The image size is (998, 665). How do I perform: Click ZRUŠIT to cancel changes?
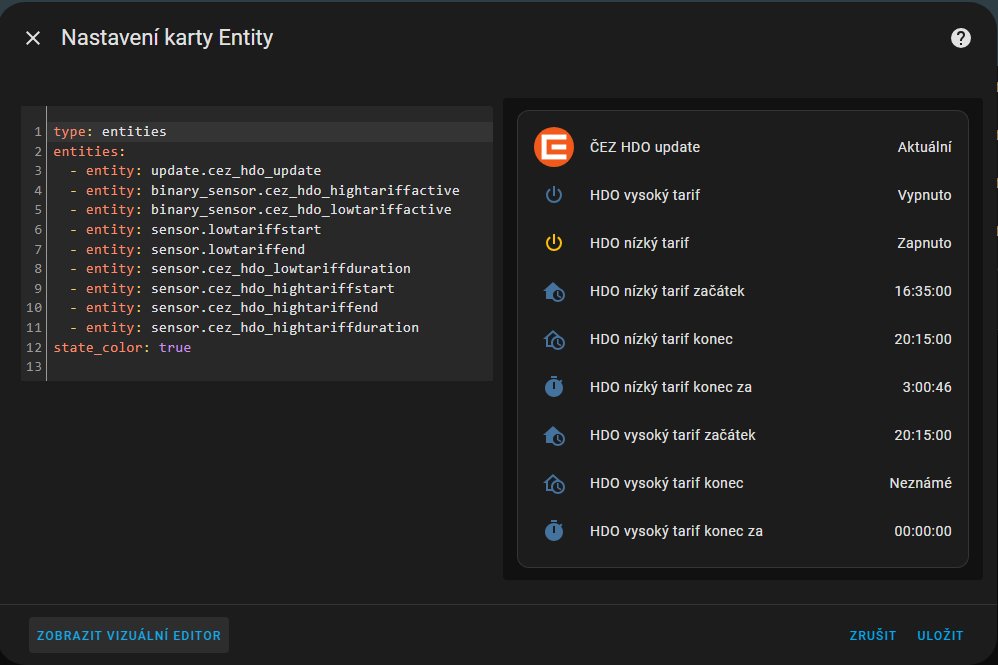tap(873, 635)
